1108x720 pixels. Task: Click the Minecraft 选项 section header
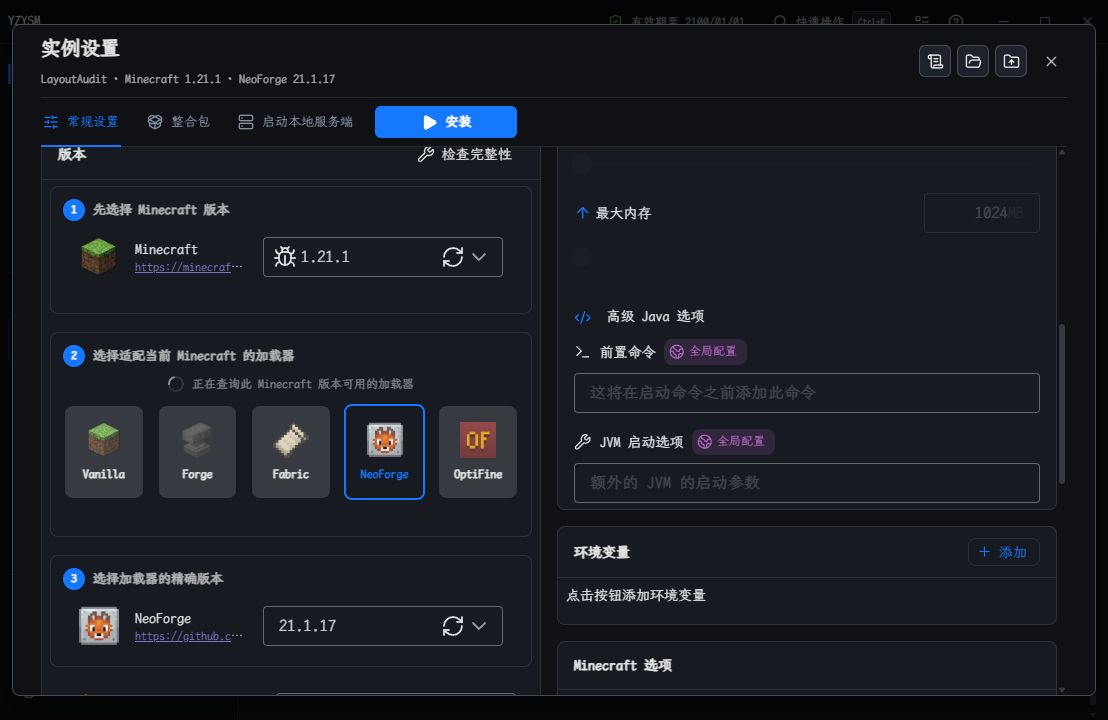623,666
